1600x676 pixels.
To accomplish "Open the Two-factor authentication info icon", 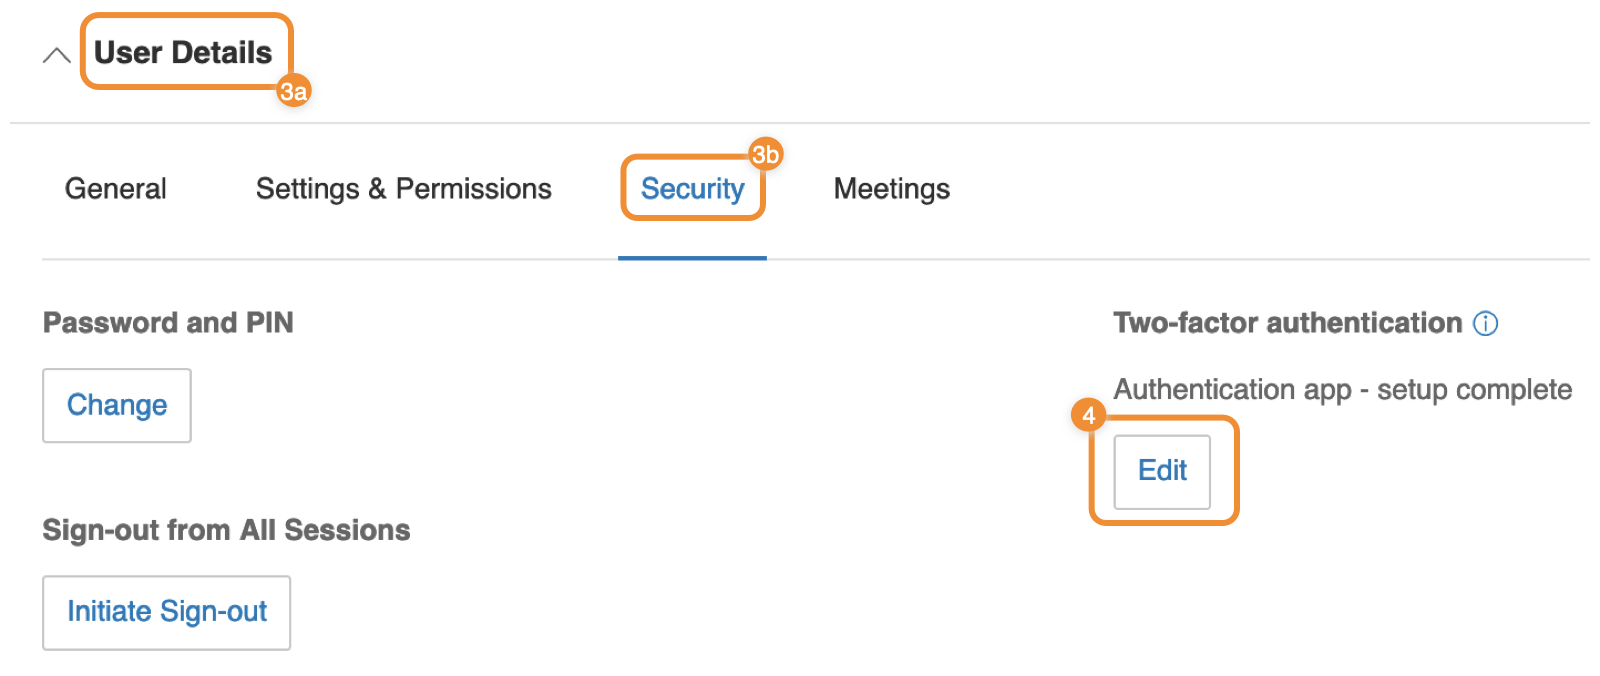I will coord(1486,323).
